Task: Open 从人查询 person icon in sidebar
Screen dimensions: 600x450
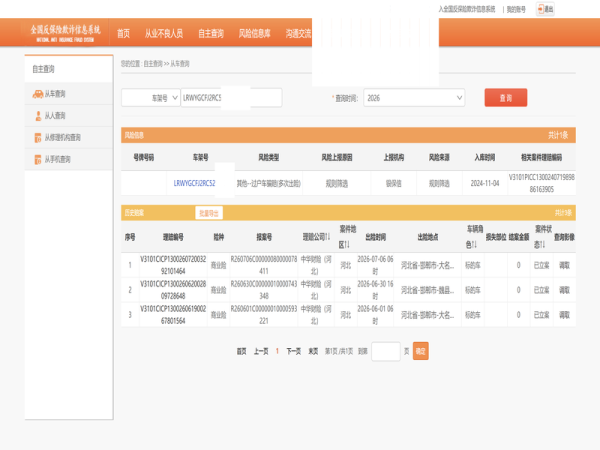Action: [x=38, y=116]
